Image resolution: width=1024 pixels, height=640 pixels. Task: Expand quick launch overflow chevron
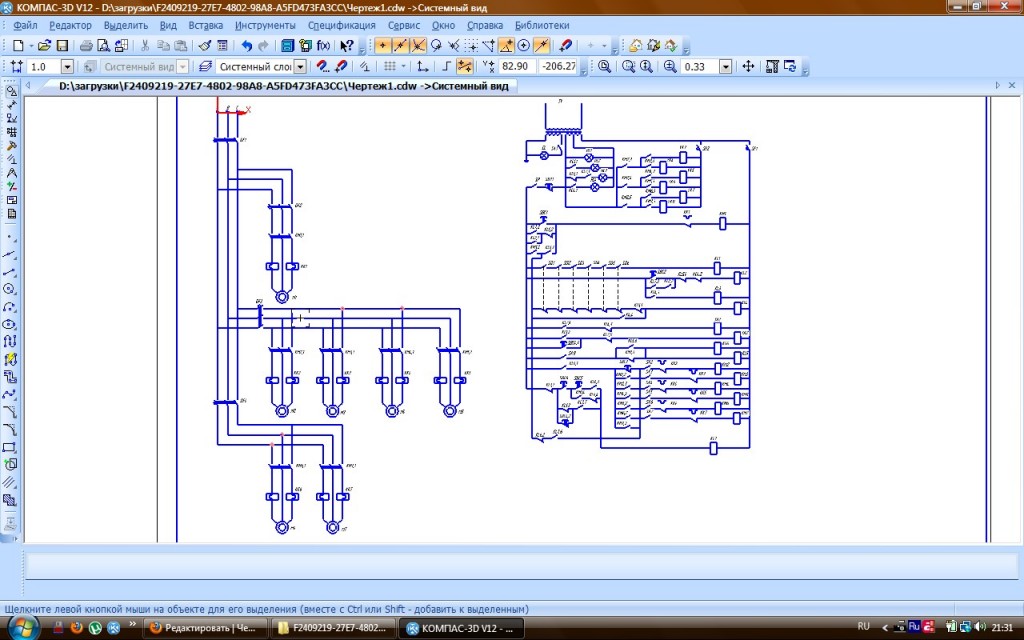(x=133, y=624)
